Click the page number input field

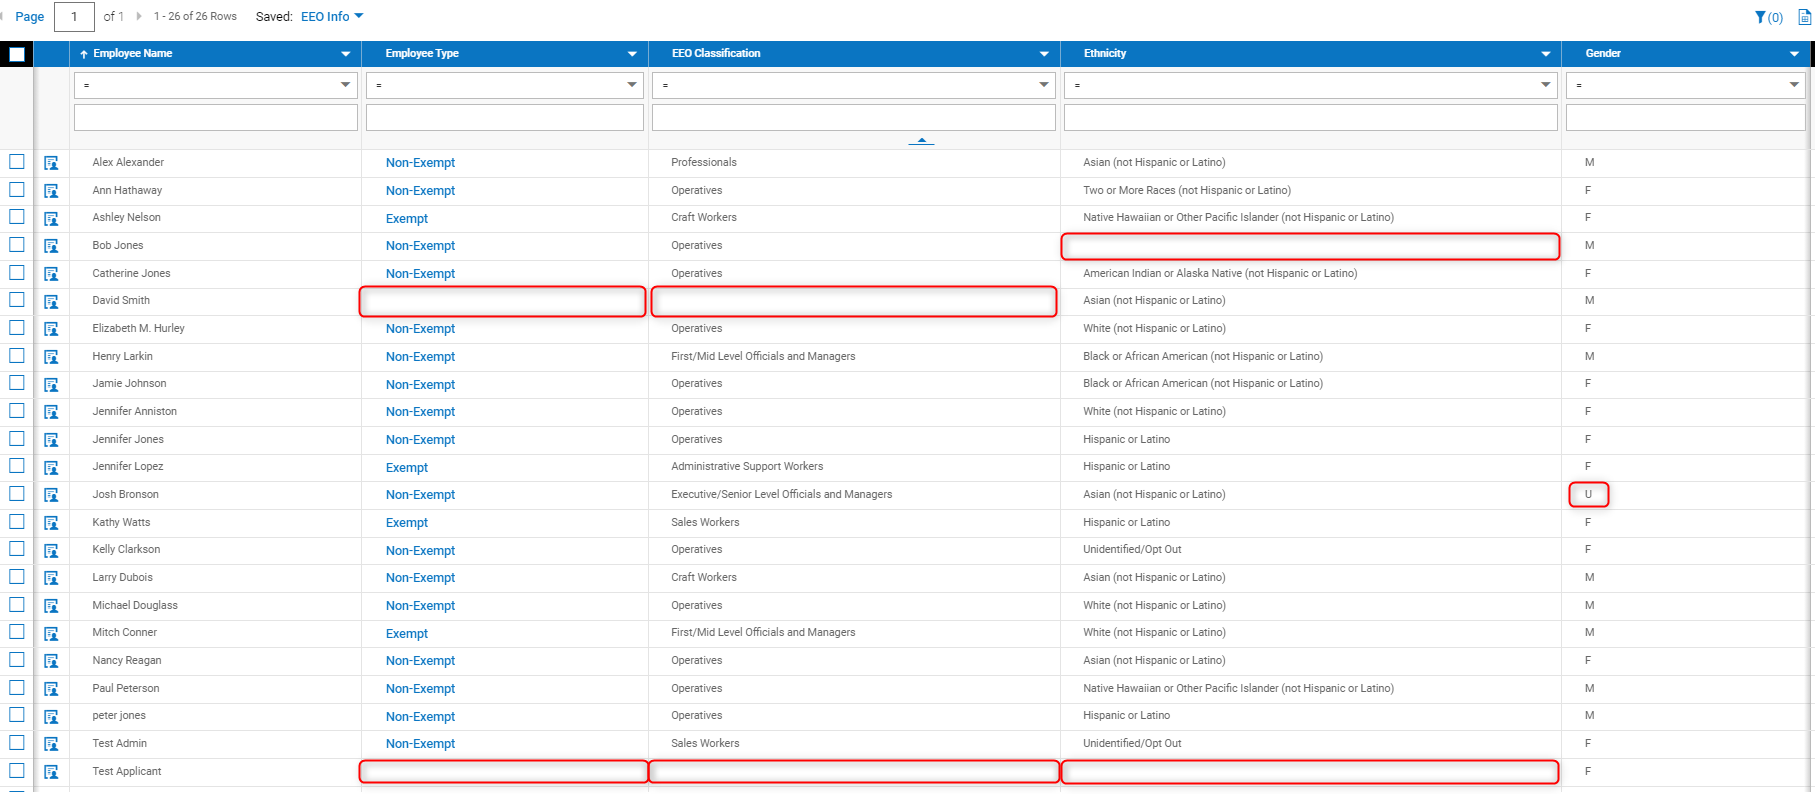74,17
